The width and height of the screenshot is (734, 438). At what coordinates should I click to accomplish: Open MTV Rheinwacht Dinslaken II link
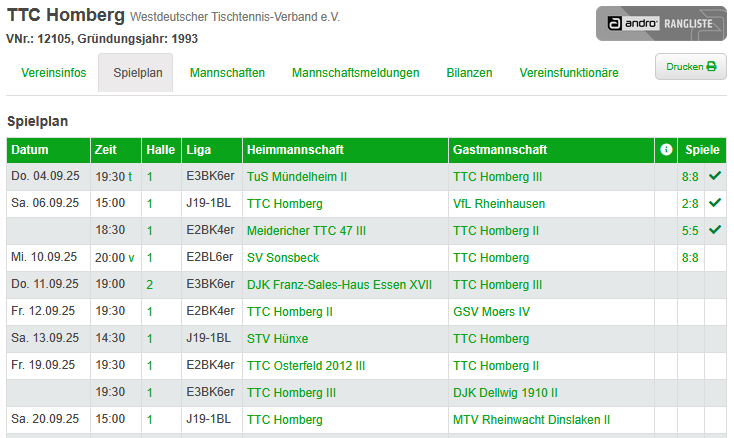coord(531,420)
